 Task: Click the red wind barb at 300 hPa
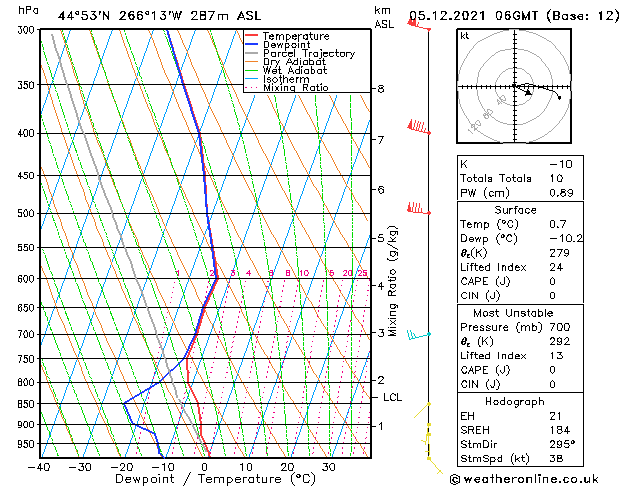(x=419, y=24)
